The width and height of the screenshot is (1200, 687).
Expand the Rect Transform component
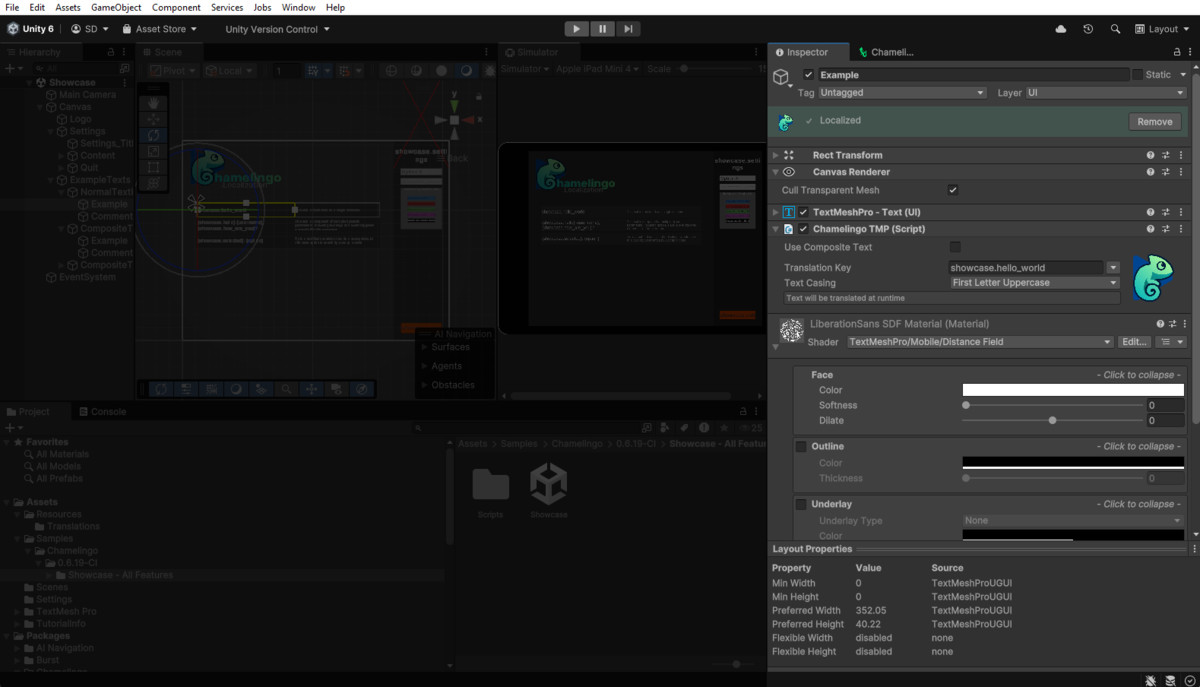775,155
